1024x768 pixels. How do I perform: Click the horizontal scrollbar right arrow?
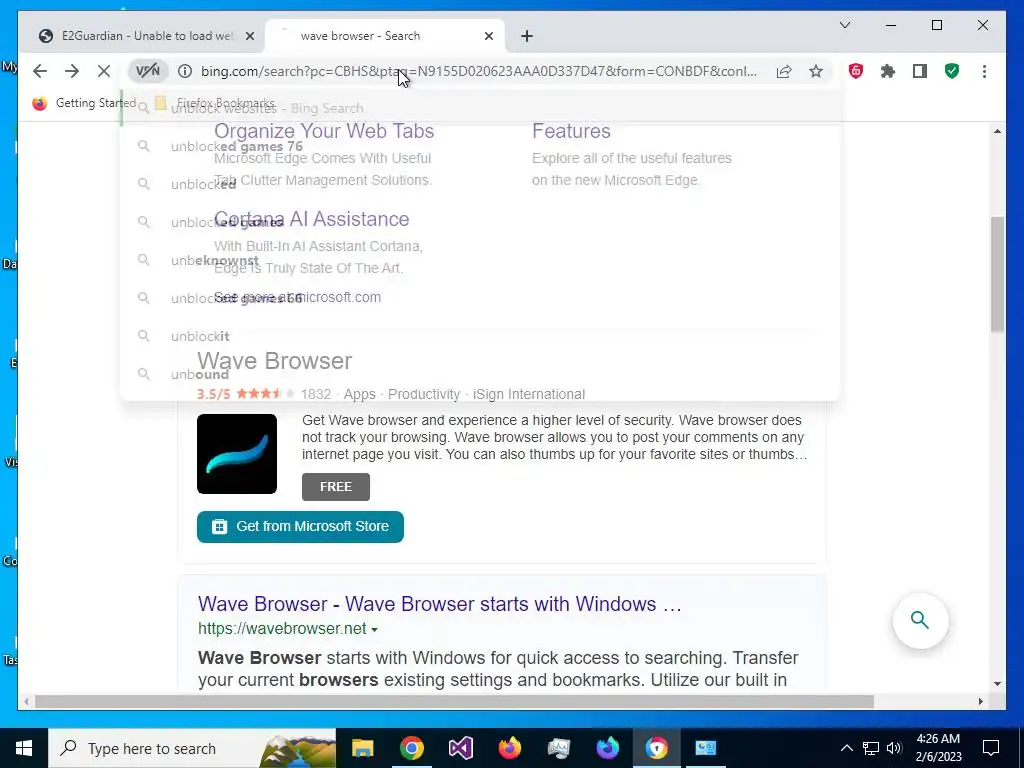click(x=980, y=701)
